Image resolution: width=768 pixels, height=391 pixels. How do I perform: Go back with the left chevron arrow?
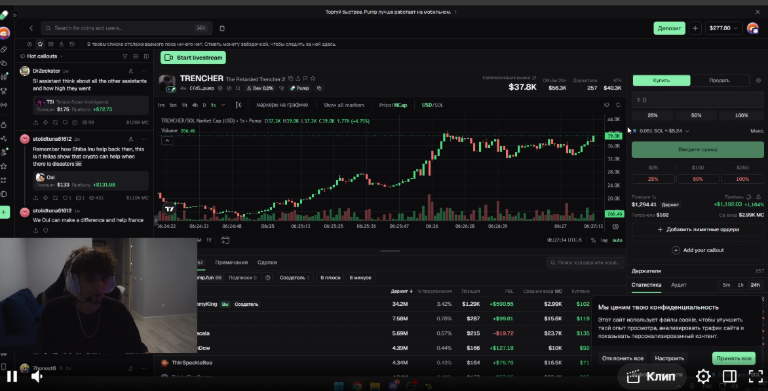click(31, 28)
